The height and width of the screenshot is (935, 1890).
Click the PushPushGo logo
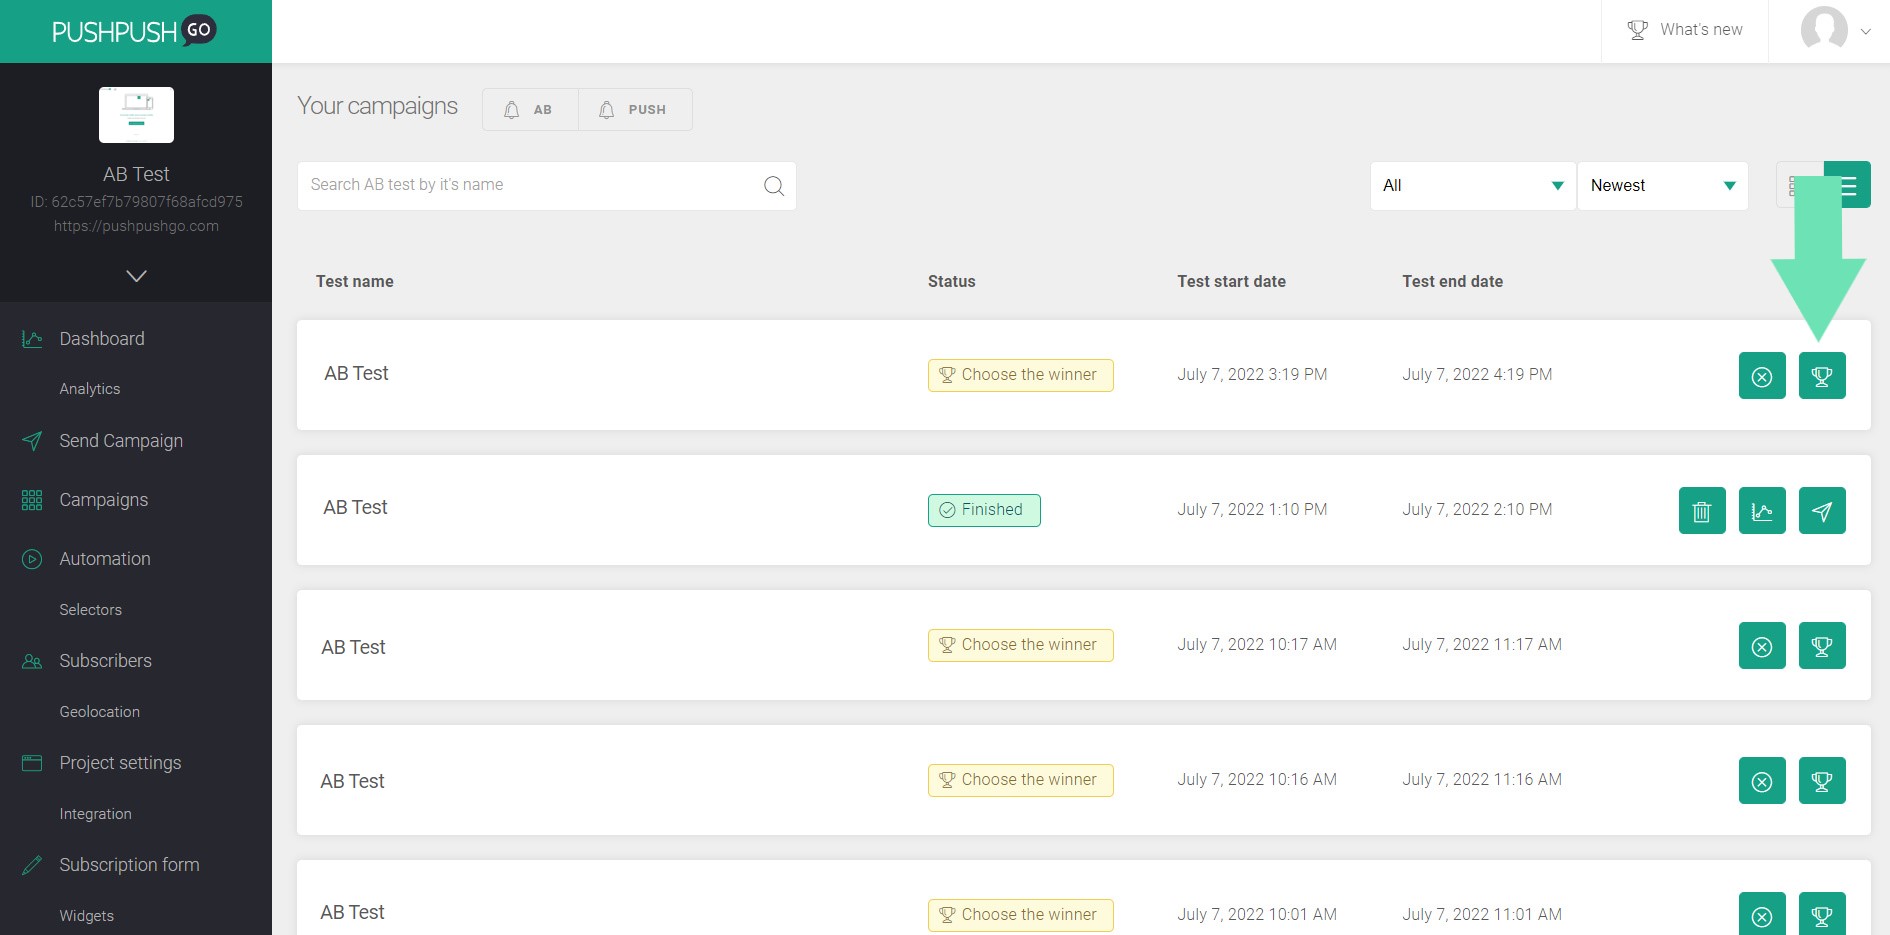(x=134, y=31)
